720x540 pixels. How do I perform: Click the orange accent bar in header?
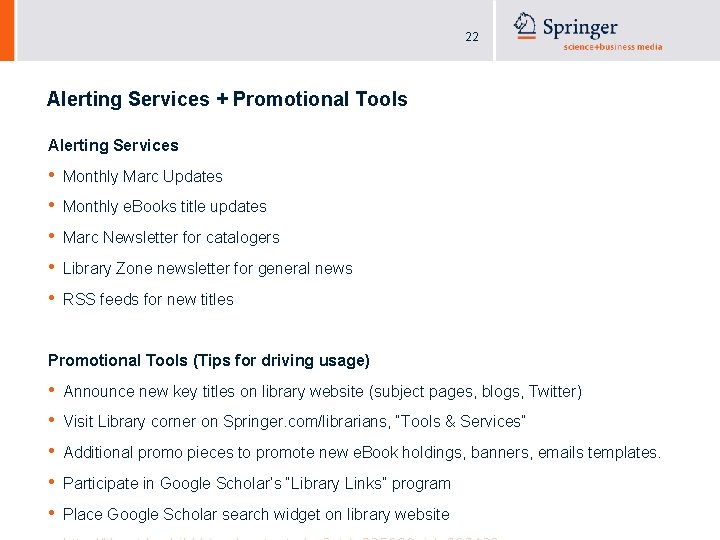coord(7,30)
